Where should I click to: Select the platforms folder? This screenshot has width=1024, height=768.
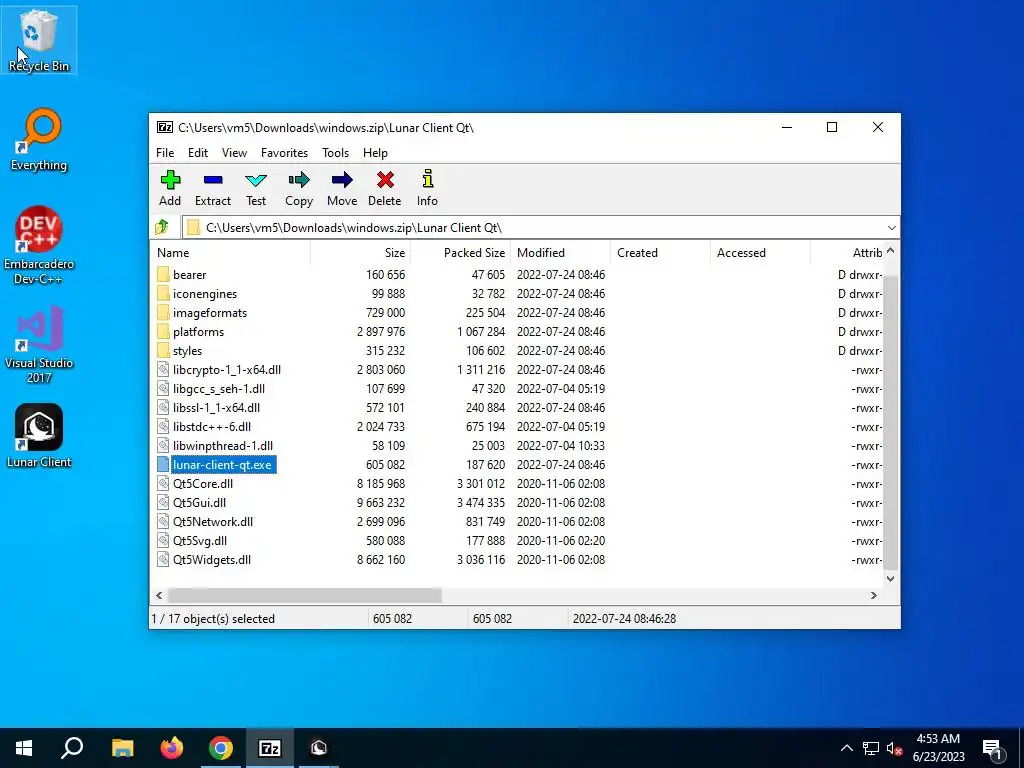198,332
